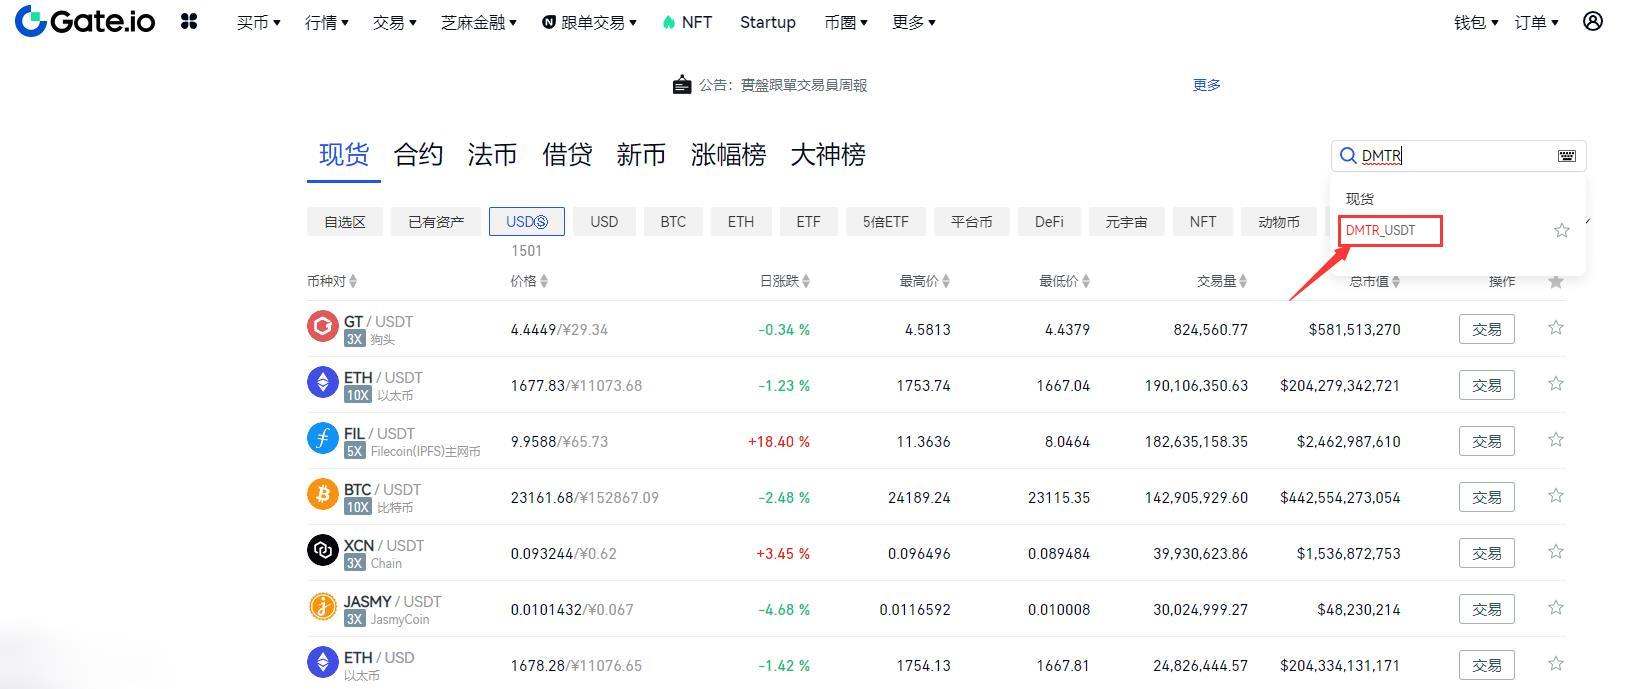Toggle favorite star for FIL/USDT row
Image resolution: width=1627 pixels, height=689 pixels.
[x=1555, y=440]
